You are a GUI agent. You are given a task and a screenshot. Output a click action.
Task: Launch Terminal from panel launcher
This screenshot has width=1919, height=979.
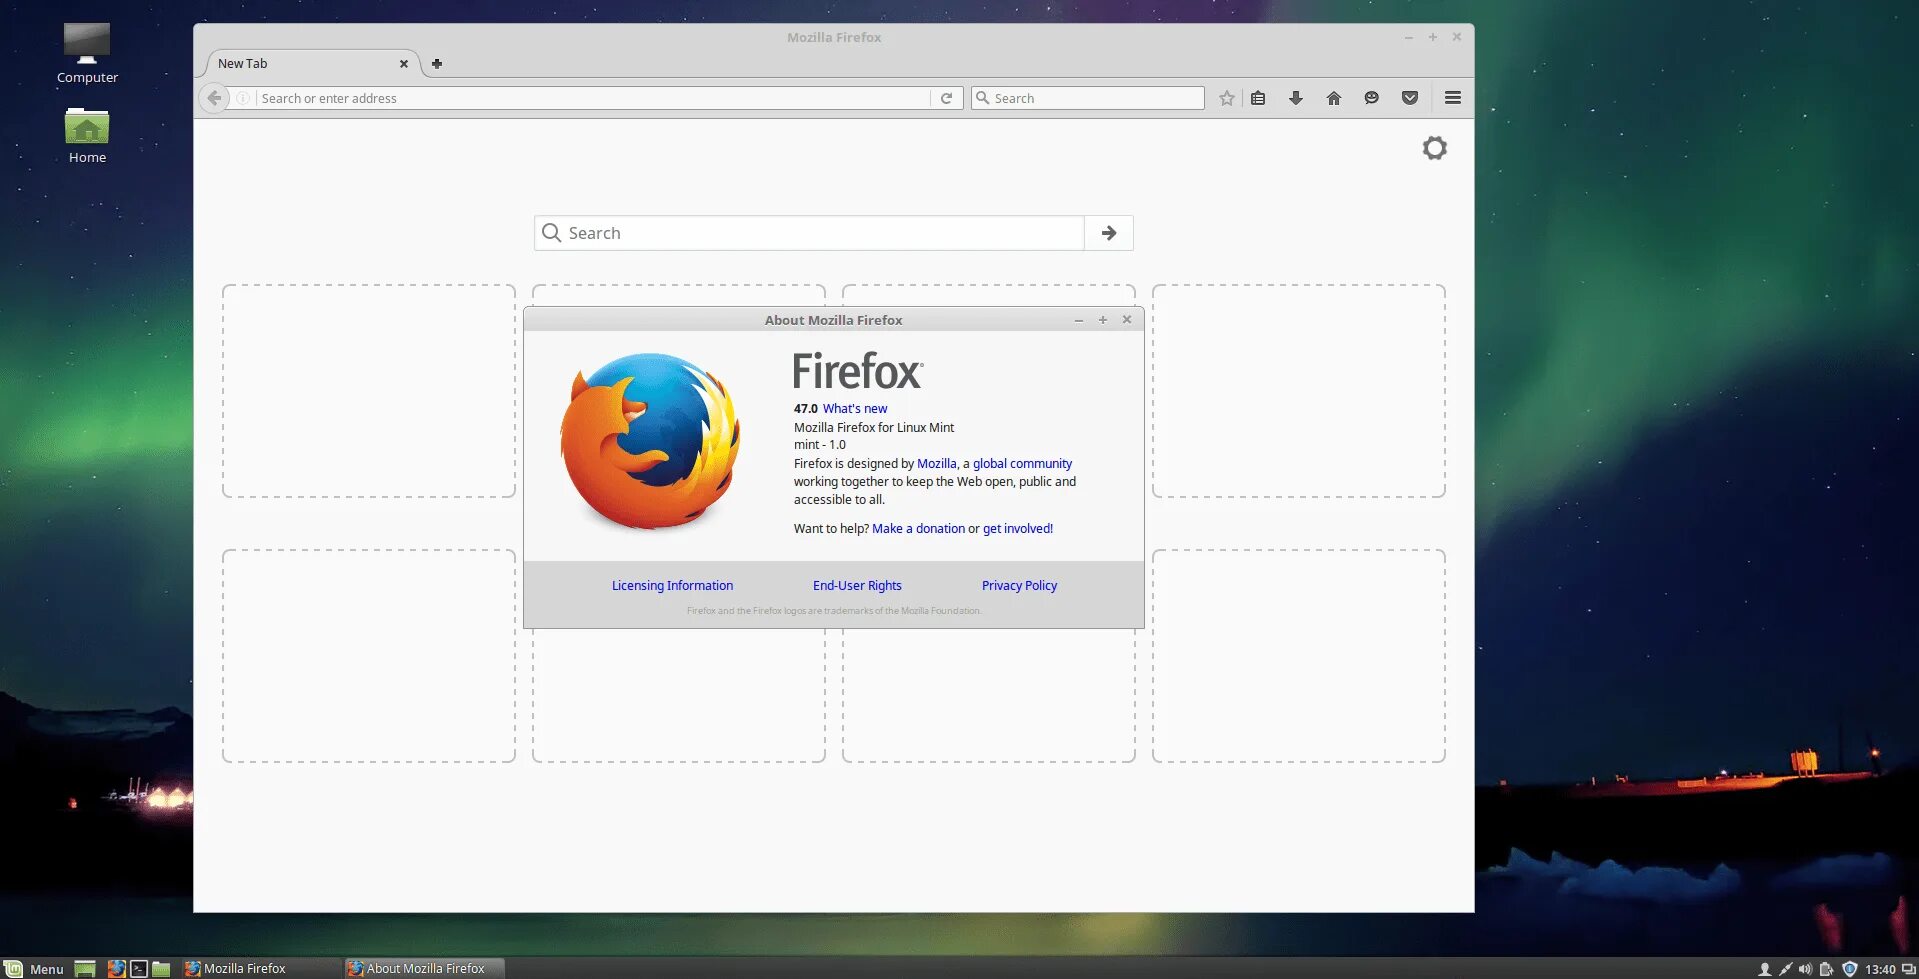[139, 968]
